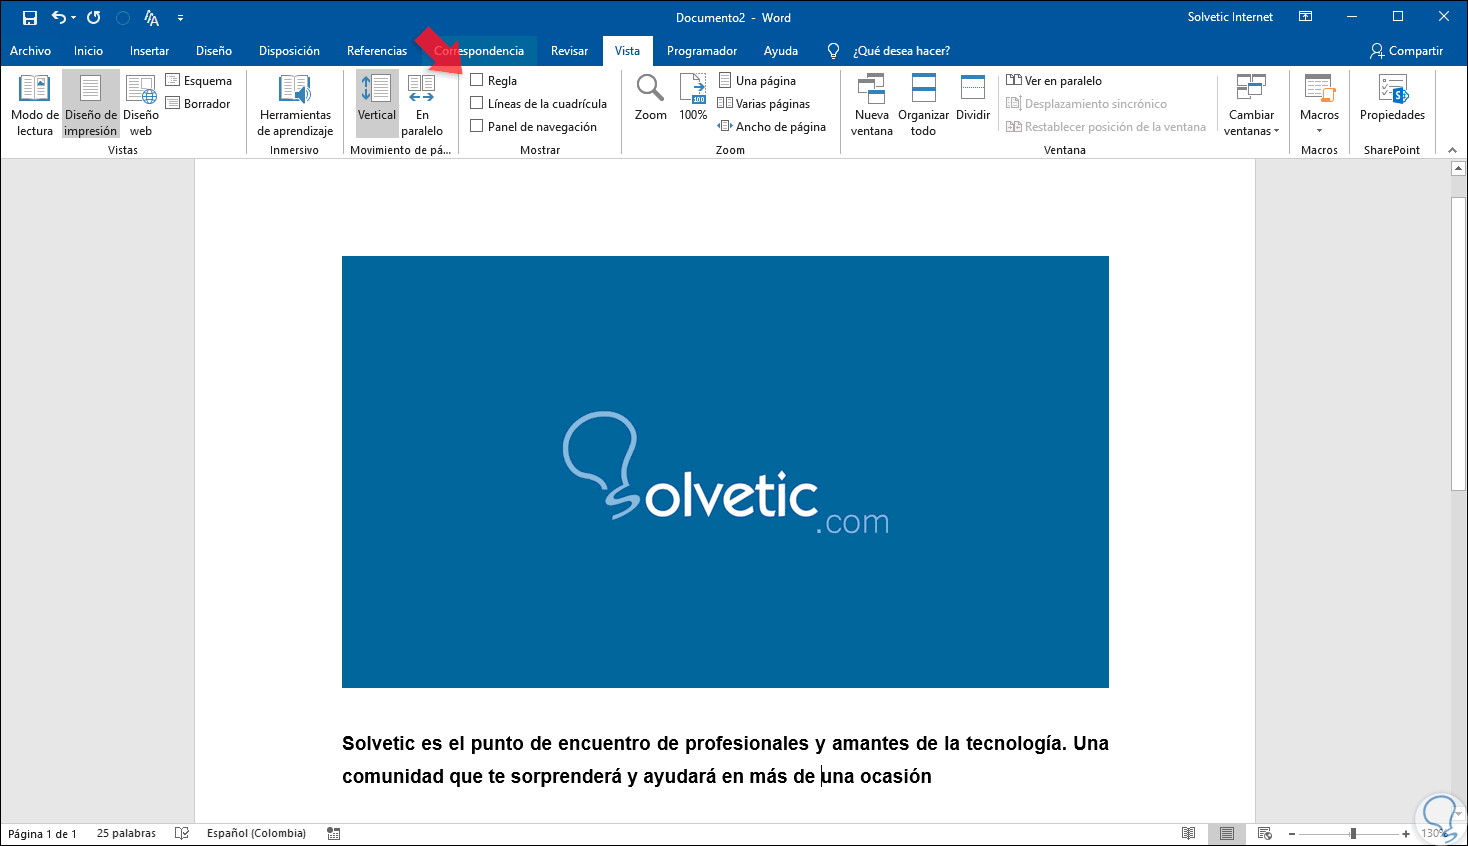1468x846 pixels.
Task: Switch to Diseño web view
Action: 141,104
